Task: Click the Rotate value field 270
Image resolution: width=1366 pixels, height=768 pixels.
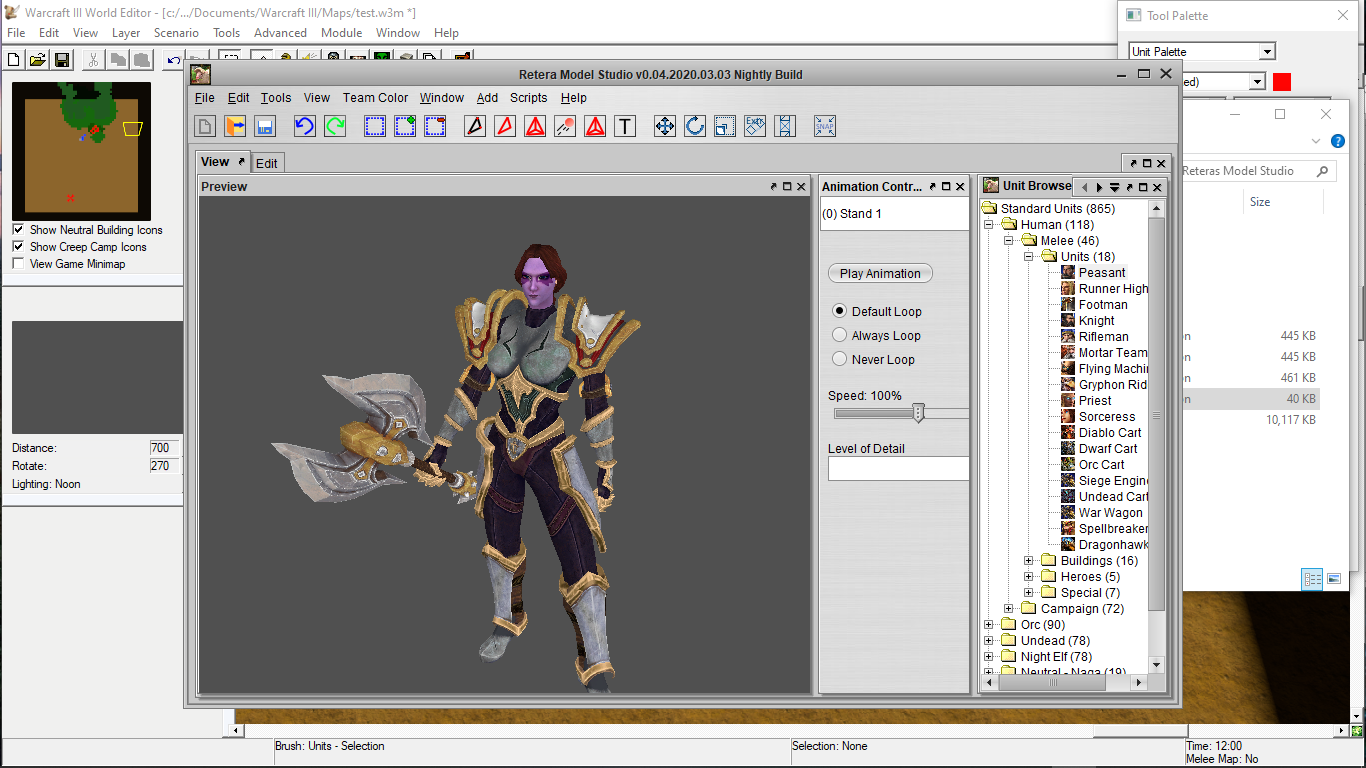Action: [164, 466]
